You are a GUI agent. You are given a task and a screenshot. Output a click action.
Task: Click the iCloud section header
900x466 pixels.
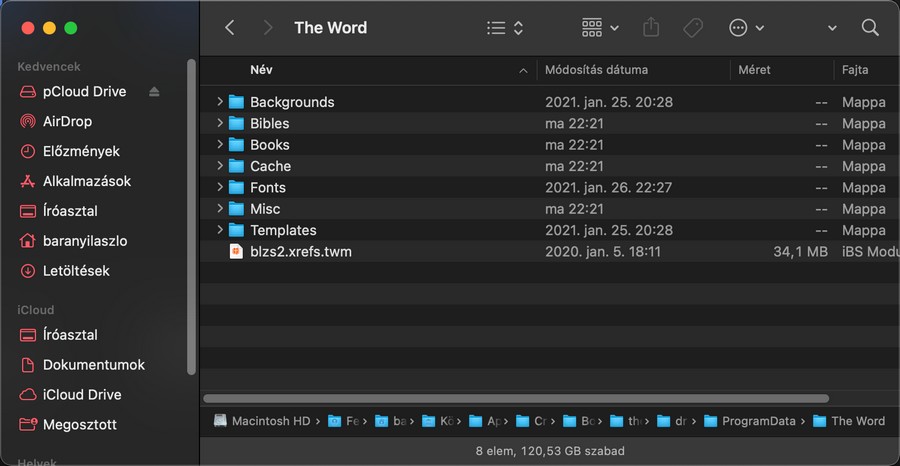coord(36,310)
